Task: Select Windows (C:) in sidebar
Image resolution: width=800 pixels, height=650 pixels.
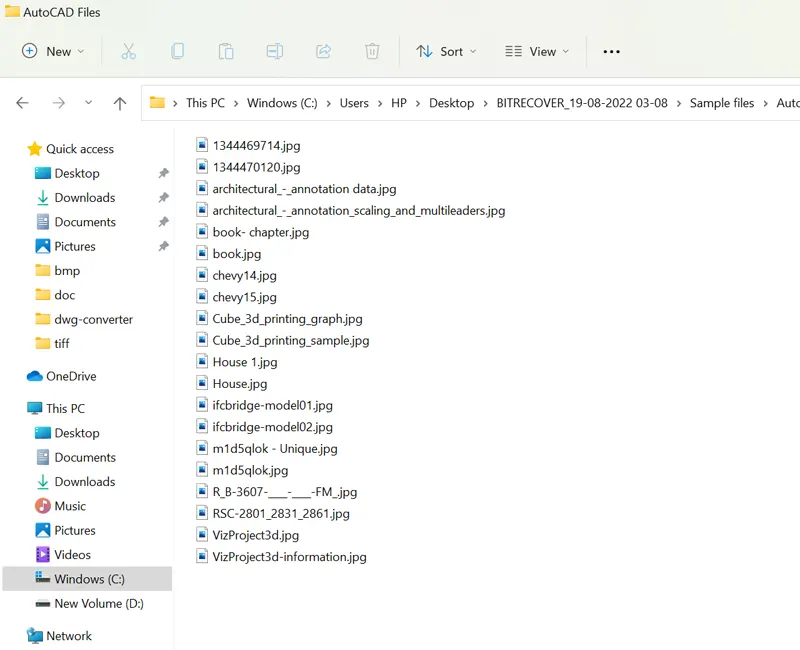Action: (x=89, y=579)
